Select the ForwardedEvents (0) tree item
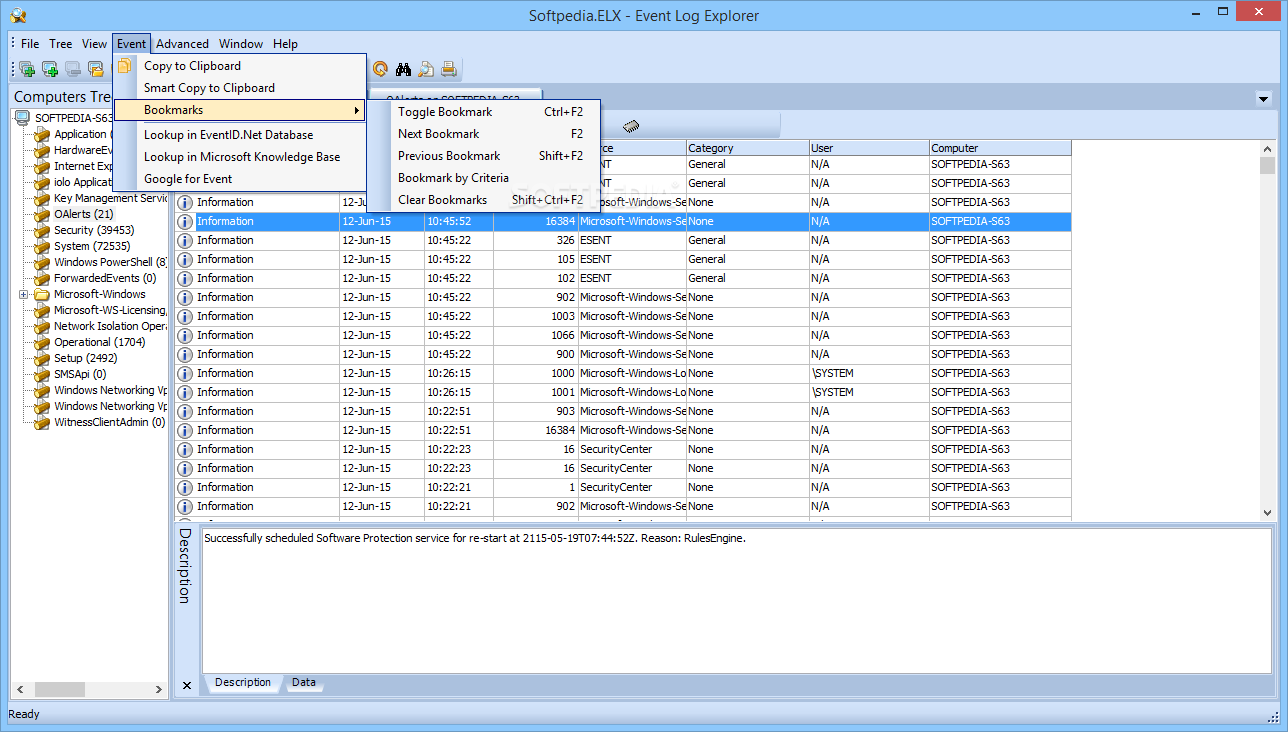Viewport: 1288px width, 732px height. pyautogui.click(x=105, y=278)
